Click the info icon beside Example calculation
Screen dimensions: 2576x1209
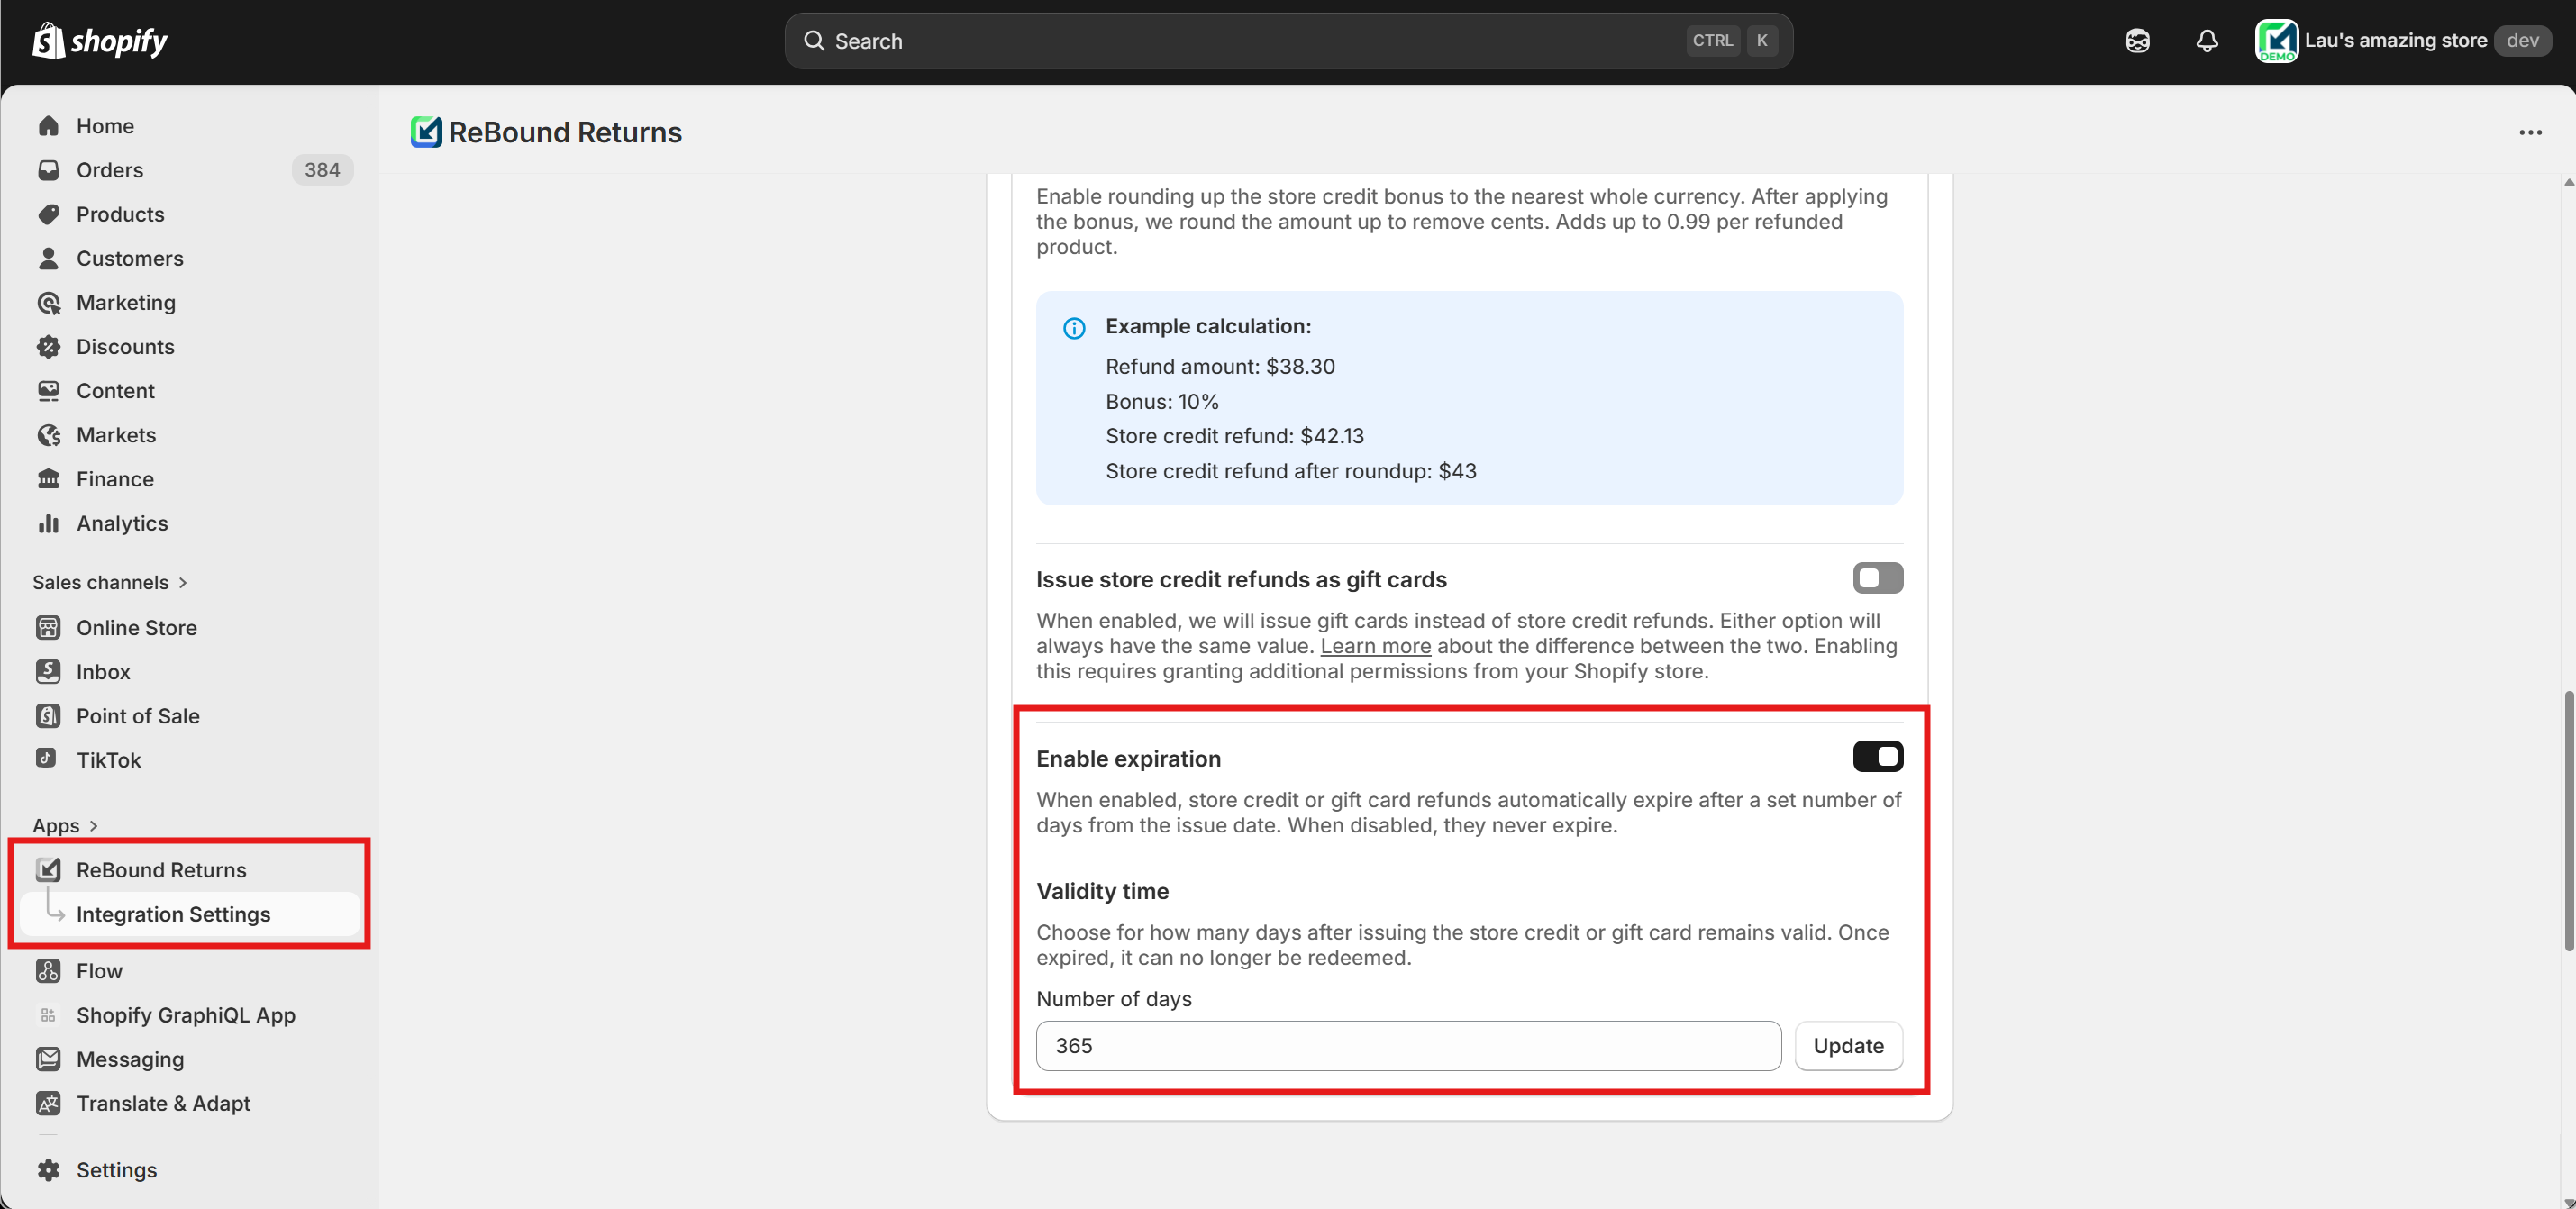[x=1074, y=328]
